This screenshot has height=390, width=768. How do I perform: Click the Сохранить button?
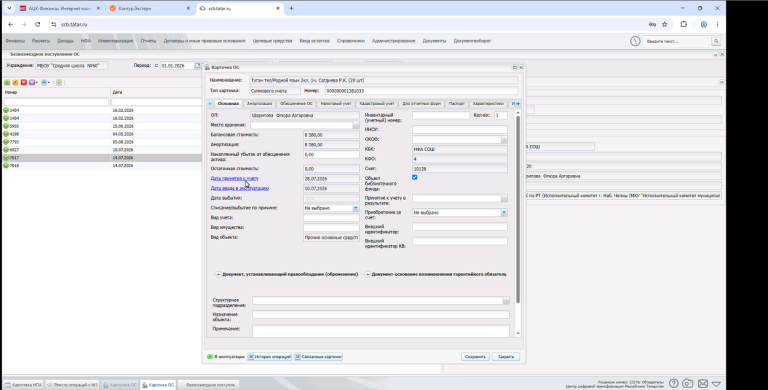475,357
